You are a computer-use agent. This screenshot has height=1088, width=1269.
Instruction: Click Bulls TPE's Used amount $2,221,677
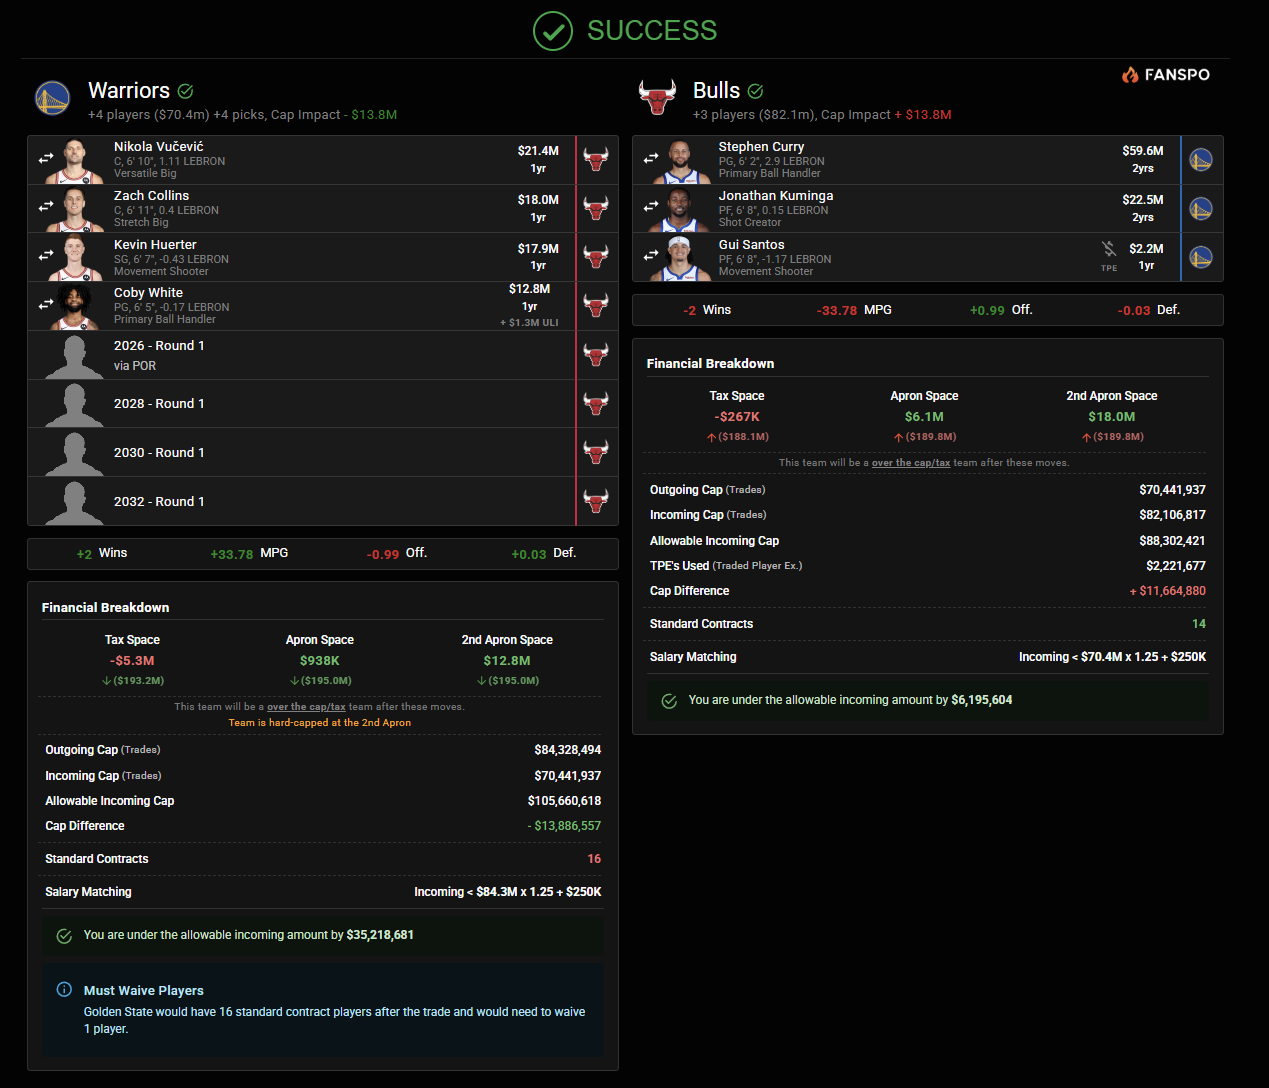pos(1176,565)
